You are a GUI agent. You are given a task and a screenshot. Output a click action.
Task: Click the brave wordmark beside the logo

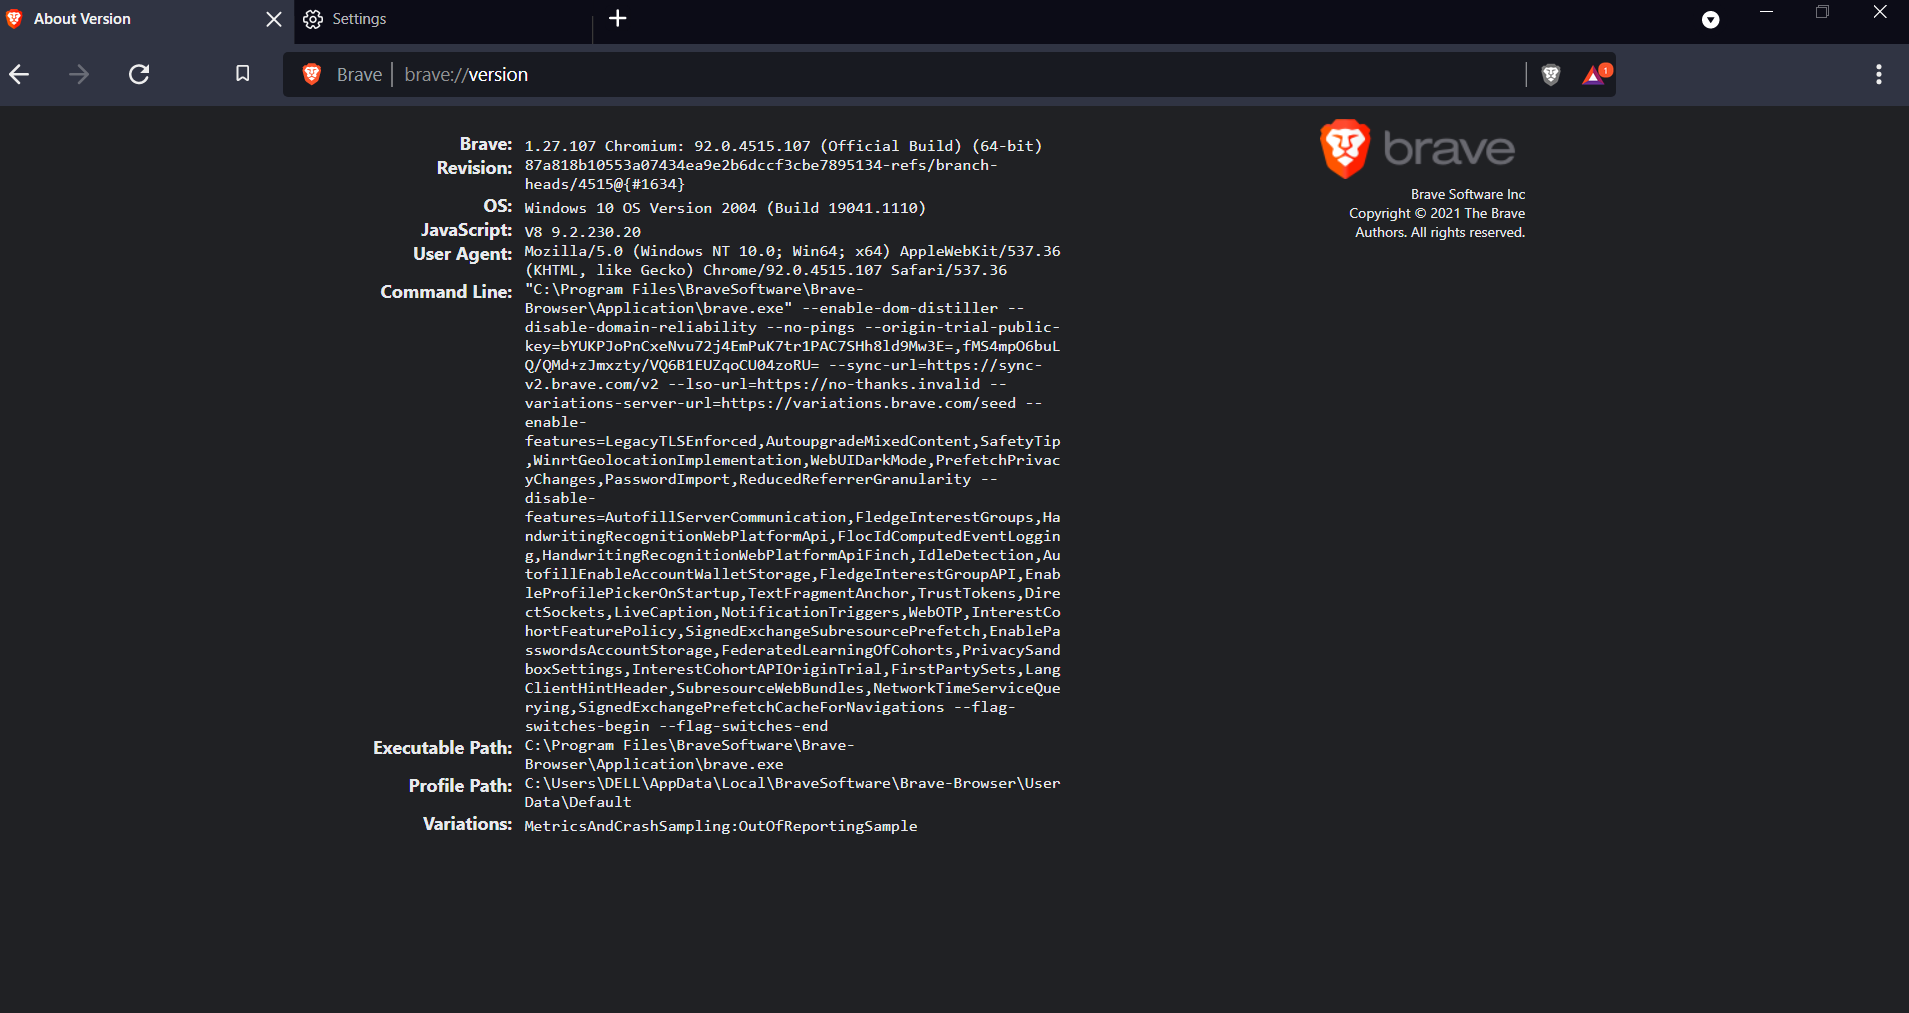1446,148
